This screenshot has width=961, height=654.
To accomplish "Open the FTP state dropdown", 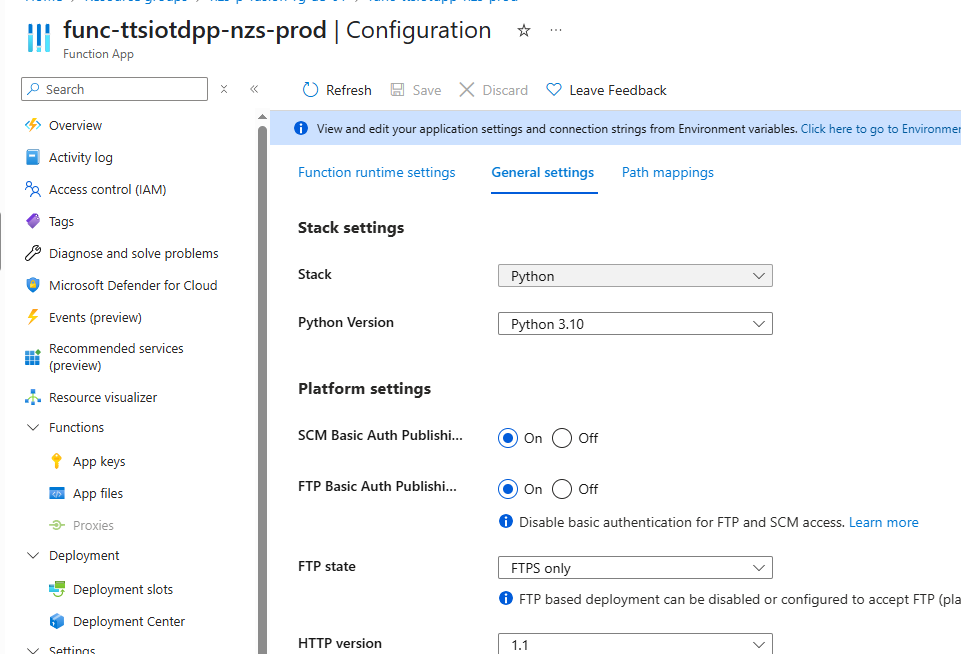I will 635,568.
